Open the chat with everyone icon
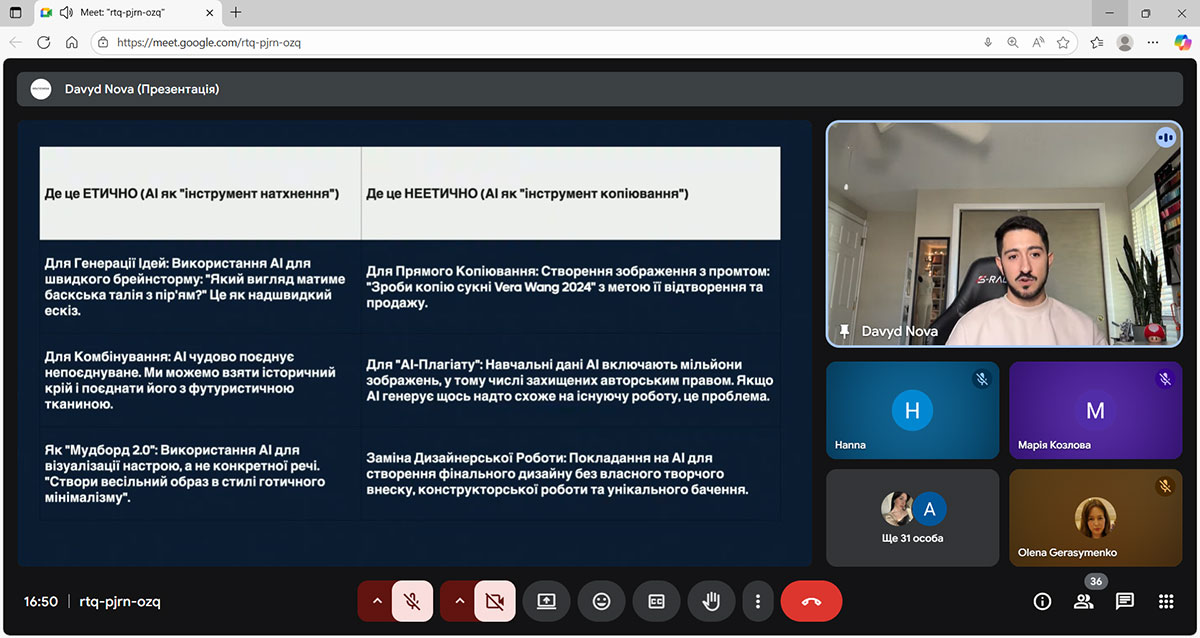Viewport: 1200px width, 638px height. [1124, 601]
